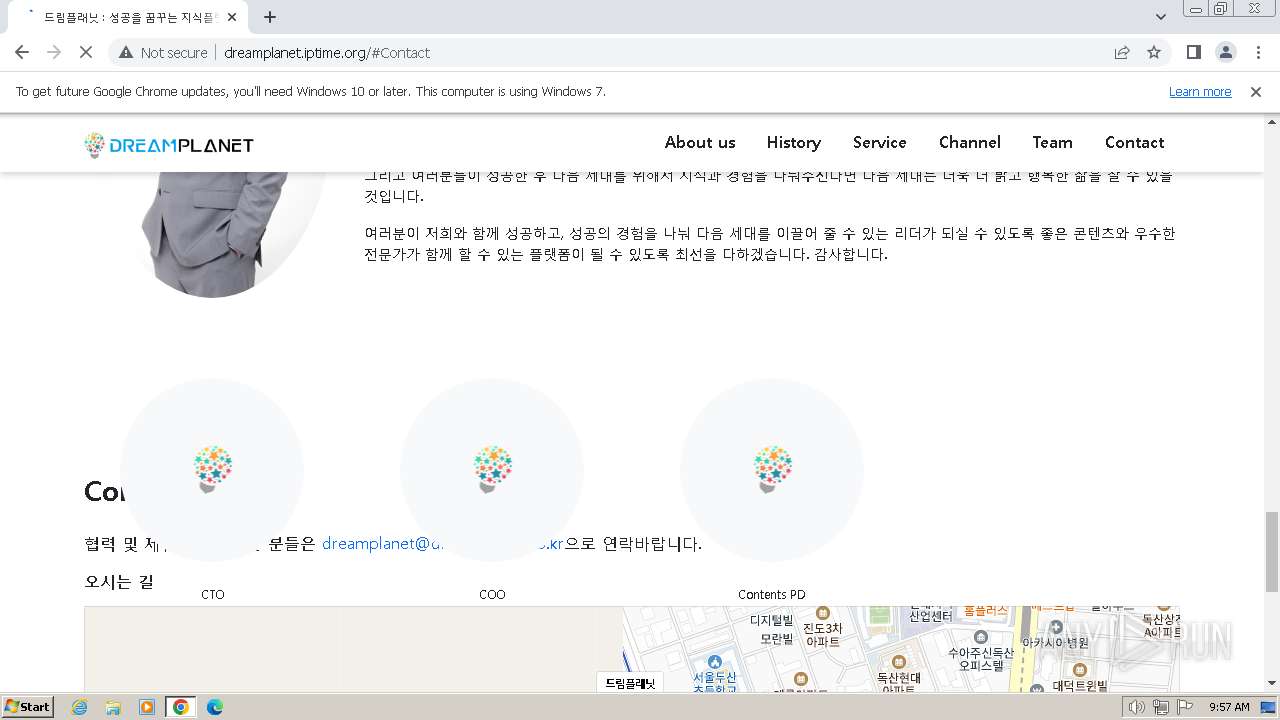Open the Windows Start menu

point(28,707)
